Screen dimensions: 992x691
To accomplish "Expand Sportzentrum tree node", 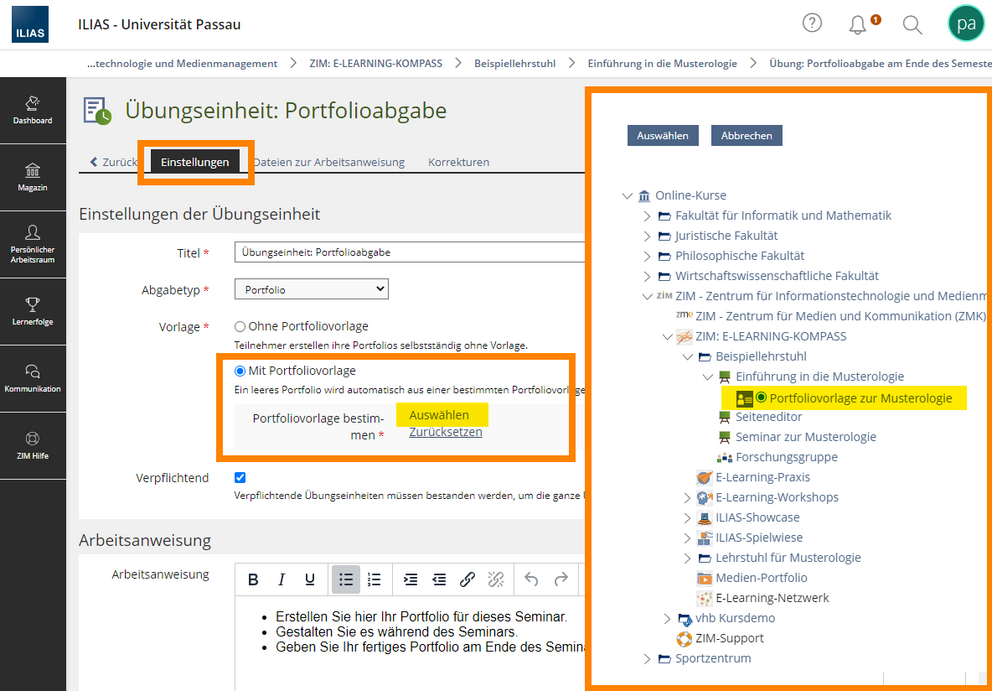I will click(647, 659).
